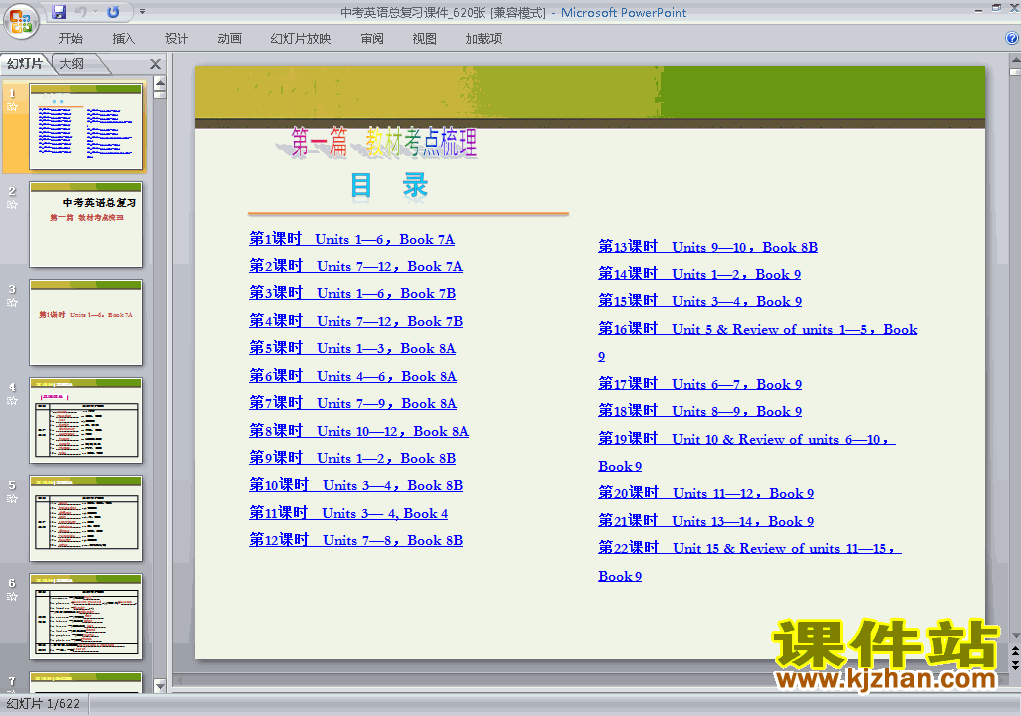Click the thumbnail pane scroll-up arrow
The image size is (1021, 716).
160,83
